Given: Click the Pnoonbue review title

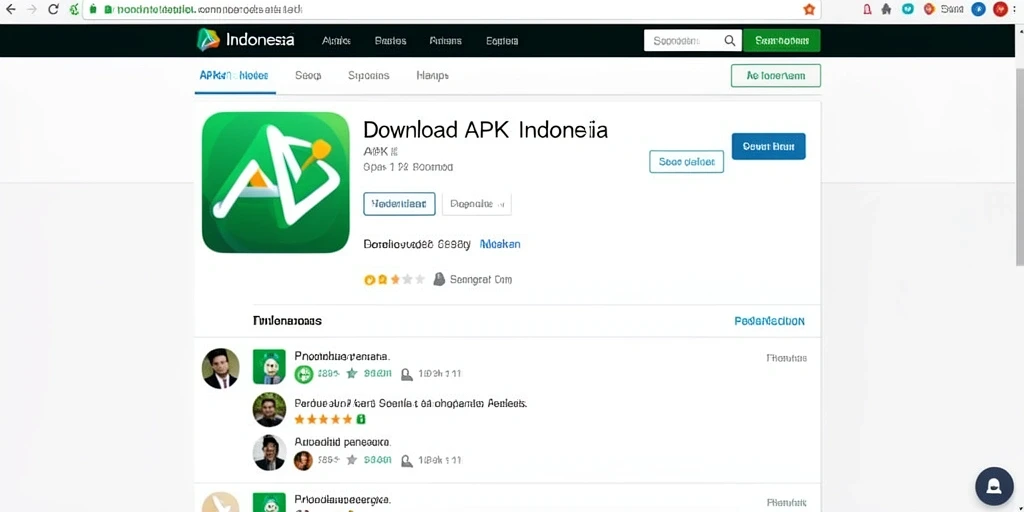Looking at the screenshot, I should [x=342, y=357].
